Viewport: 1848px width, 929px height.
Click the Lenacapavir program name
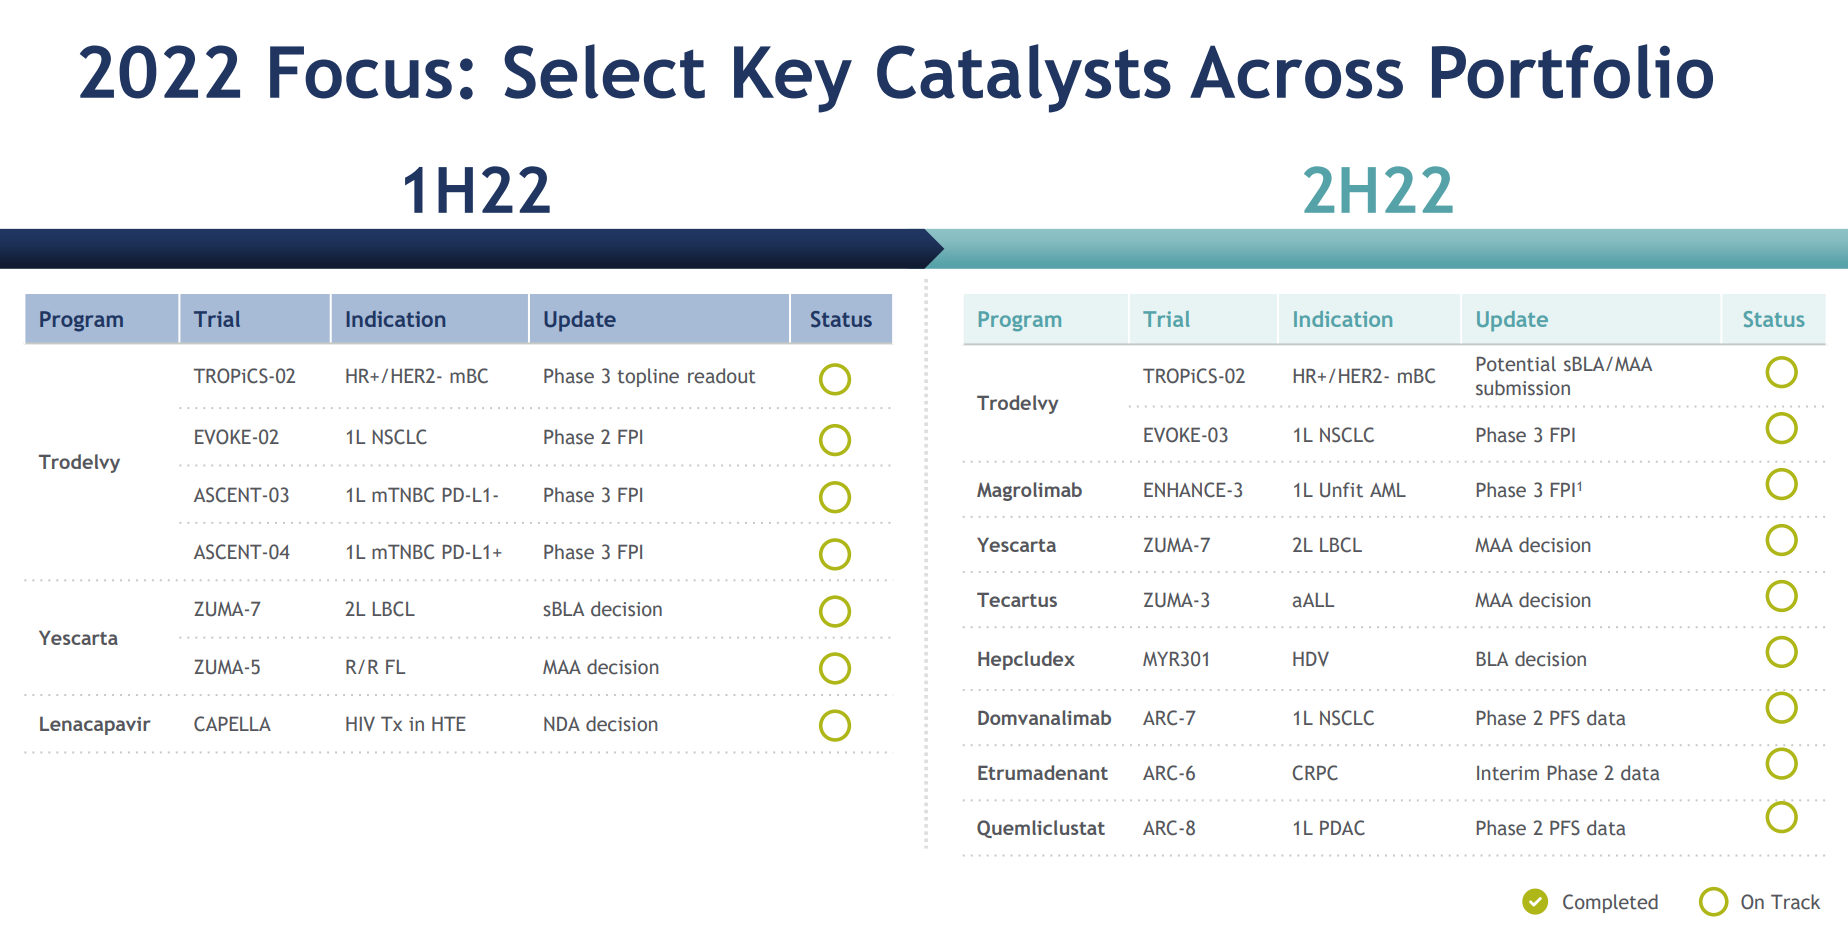coord(94,724)
